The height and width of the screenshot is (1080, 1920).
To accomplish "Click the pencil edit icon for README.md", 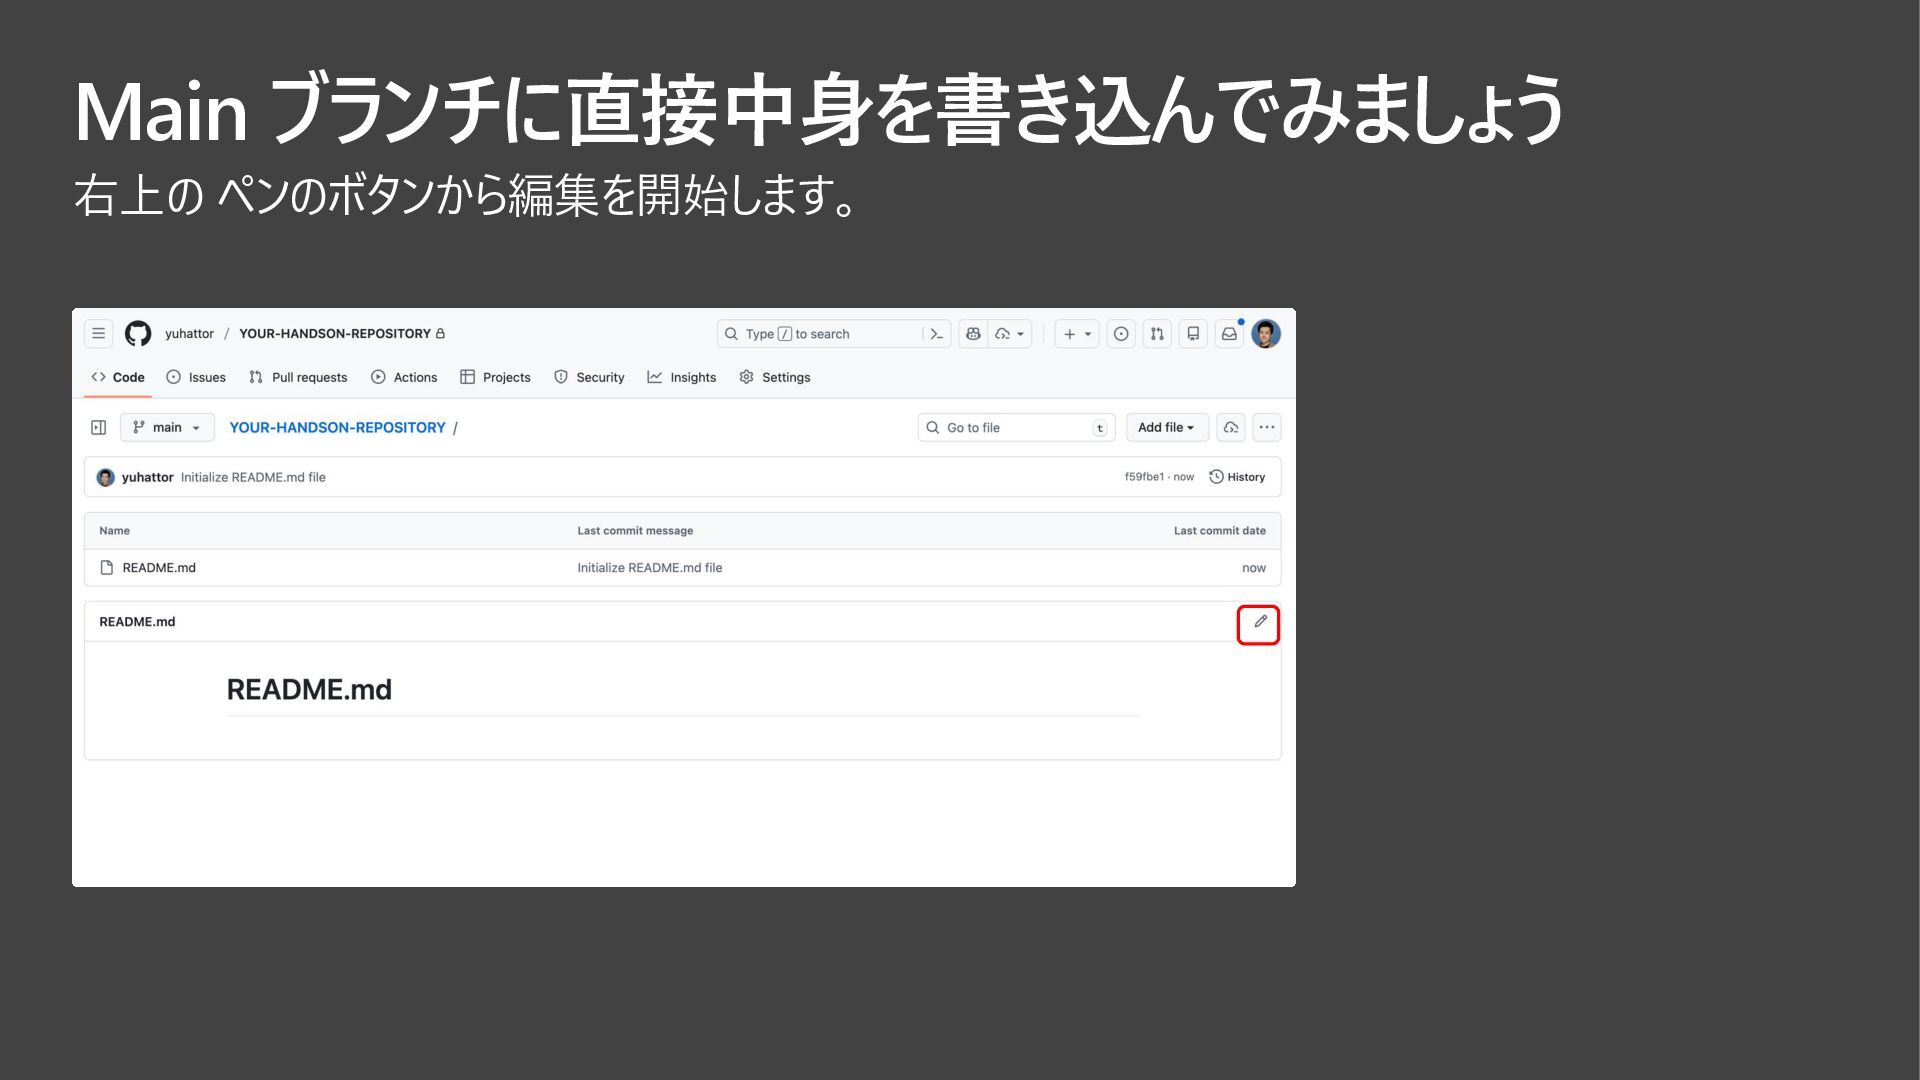I will tap(1259, 622).
